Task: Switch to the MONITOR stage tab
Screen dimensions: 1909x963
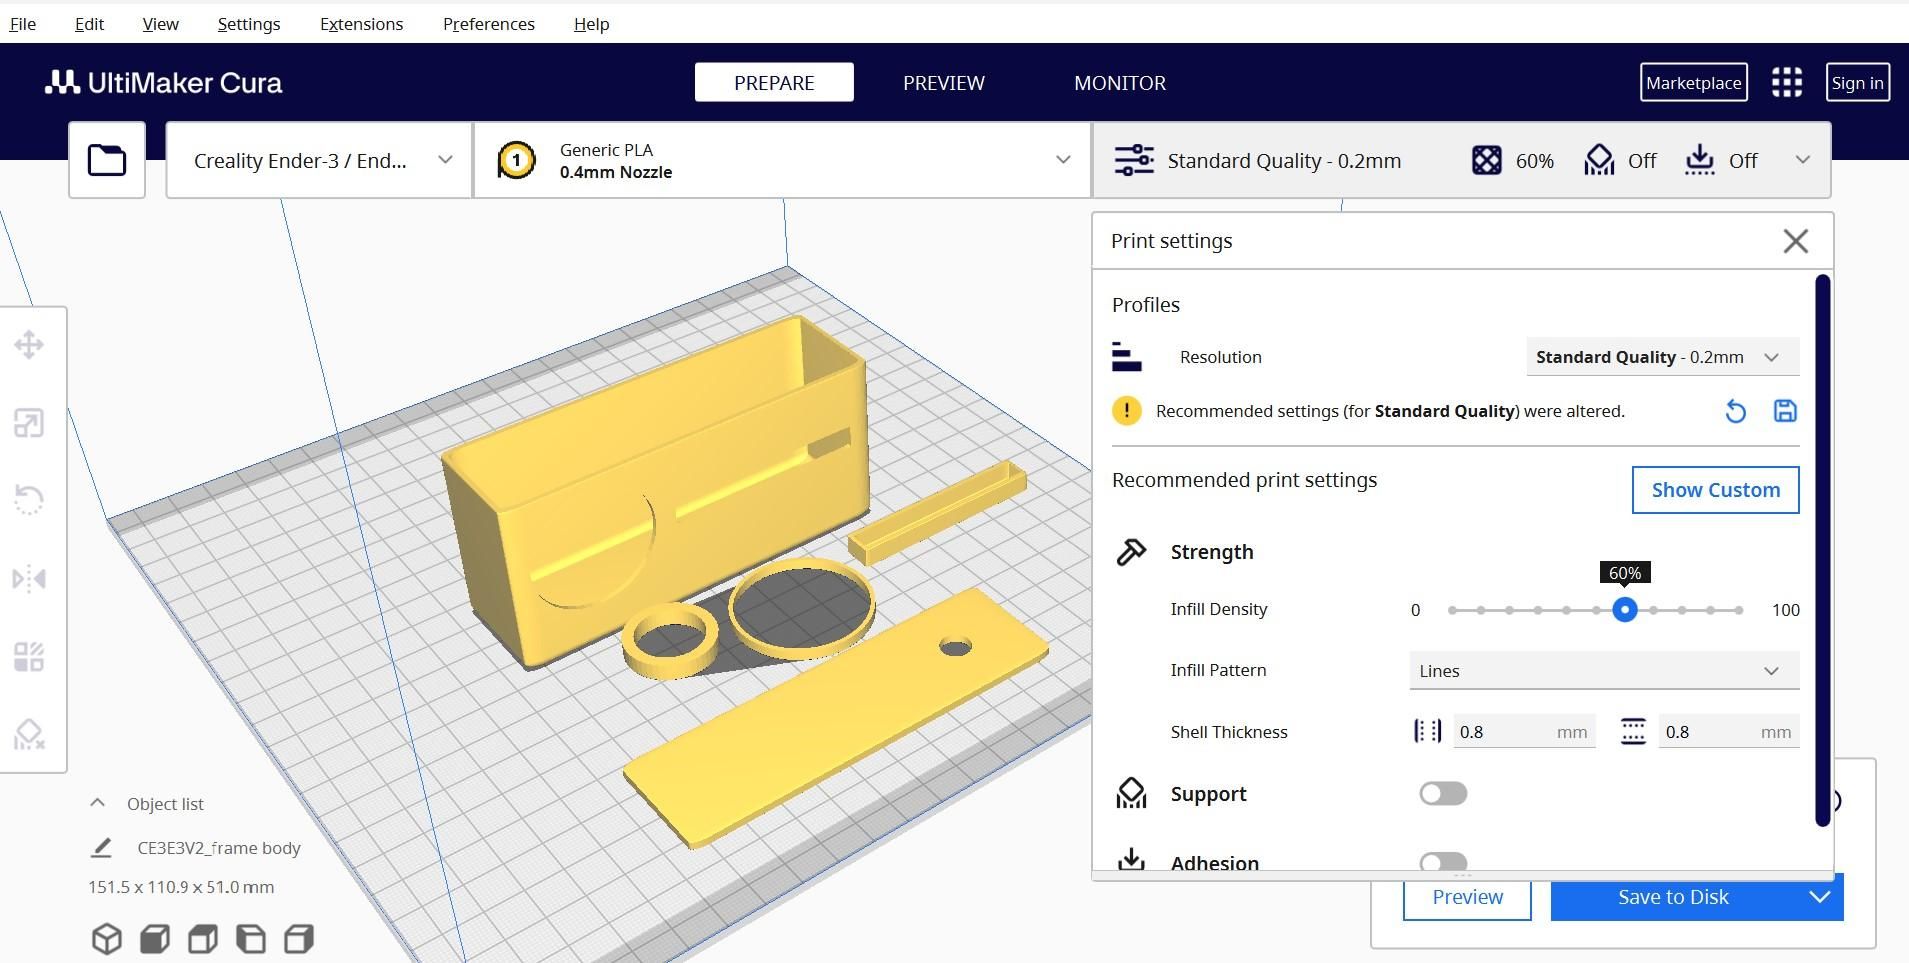Action: pyautogui.click(x=1120, y=82)
